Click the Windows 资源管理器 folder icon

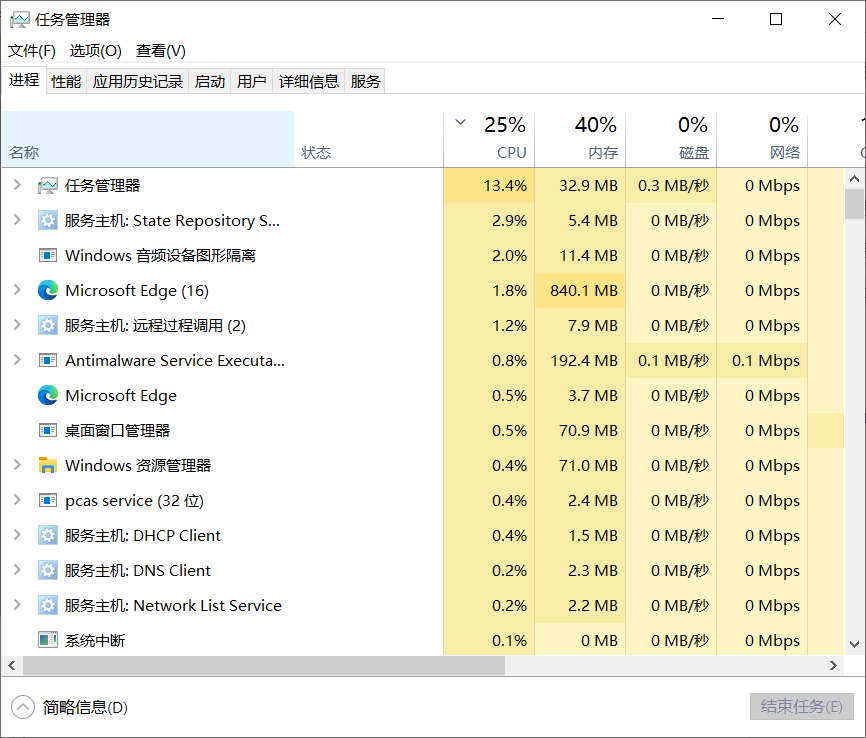[47, 465]
